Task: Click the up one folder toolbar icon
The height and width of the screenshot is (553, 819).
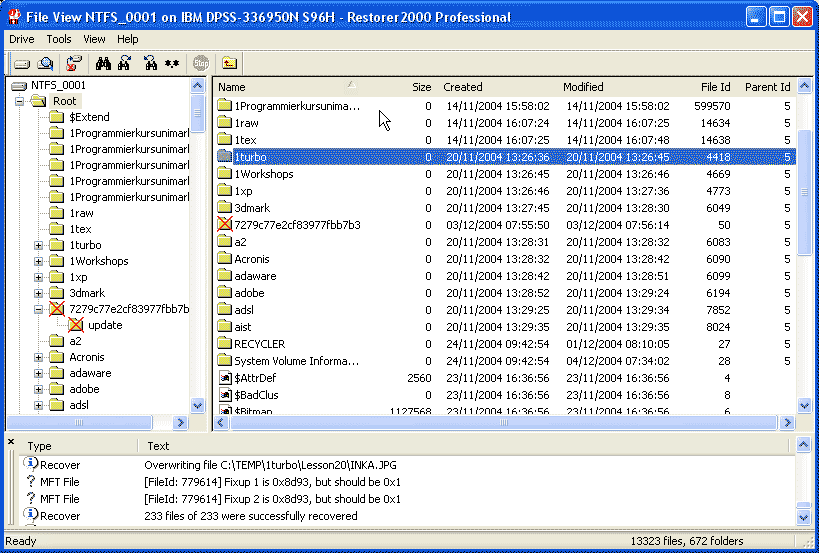Action: [x=229, y=64]
